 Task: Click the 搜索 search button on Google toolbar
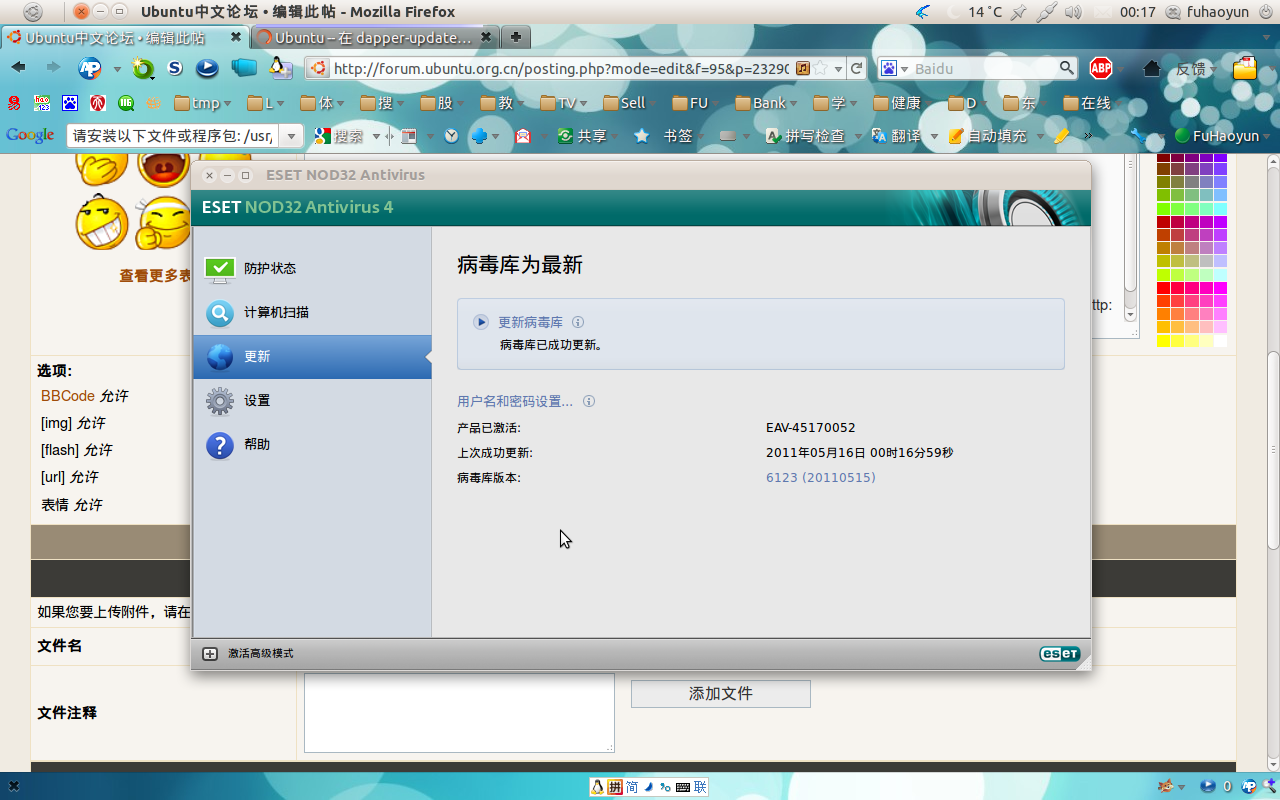point(340,135)
